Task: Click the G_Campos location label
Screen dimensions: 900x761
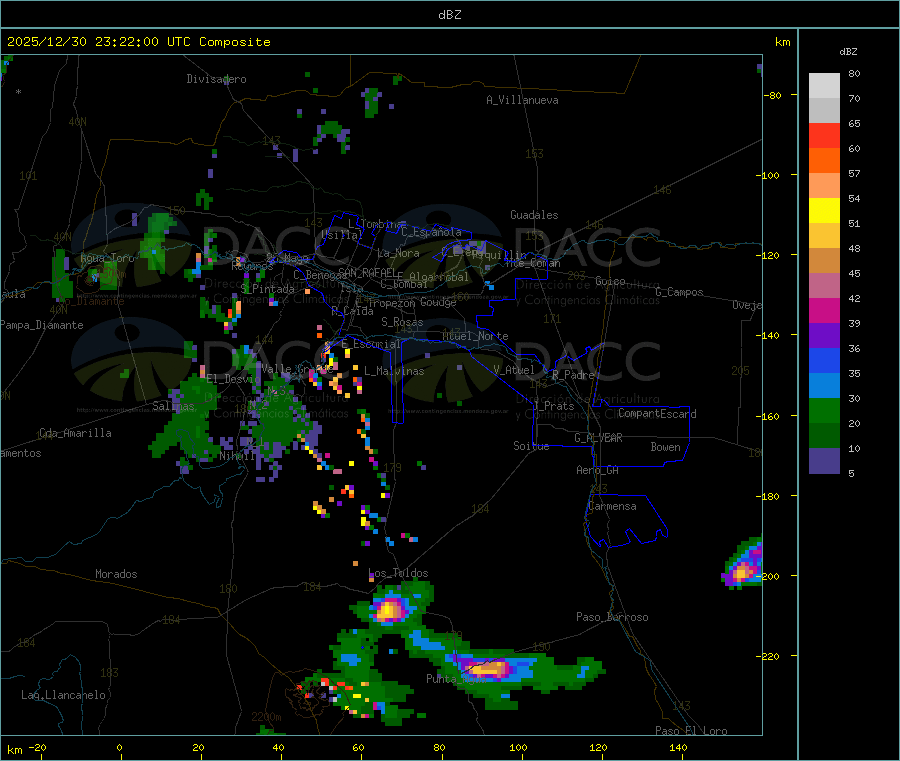Action: (680, 292)
